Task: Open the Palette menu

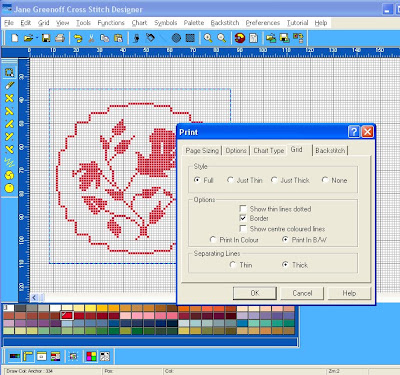Action: [194, 23]
